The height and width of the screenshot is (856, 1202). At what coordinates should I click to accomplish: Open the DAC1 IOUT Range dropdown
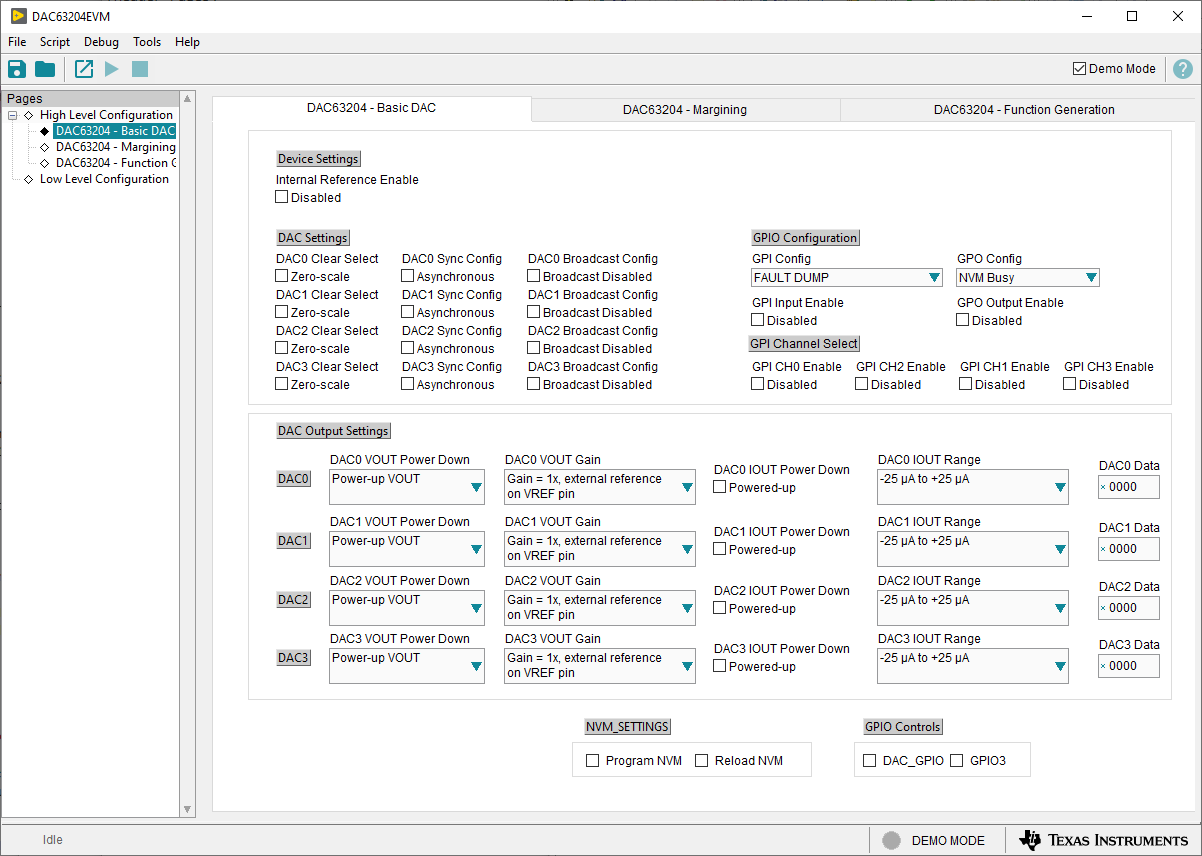[x=972, y=549]
